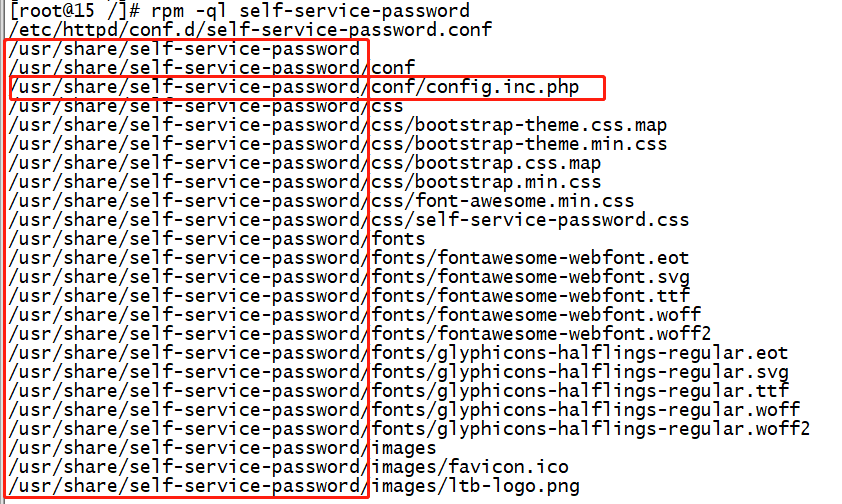Click the /etc/httpd/conf.d/self-service-password.conf path
The image size is (842, 504).
250,29
